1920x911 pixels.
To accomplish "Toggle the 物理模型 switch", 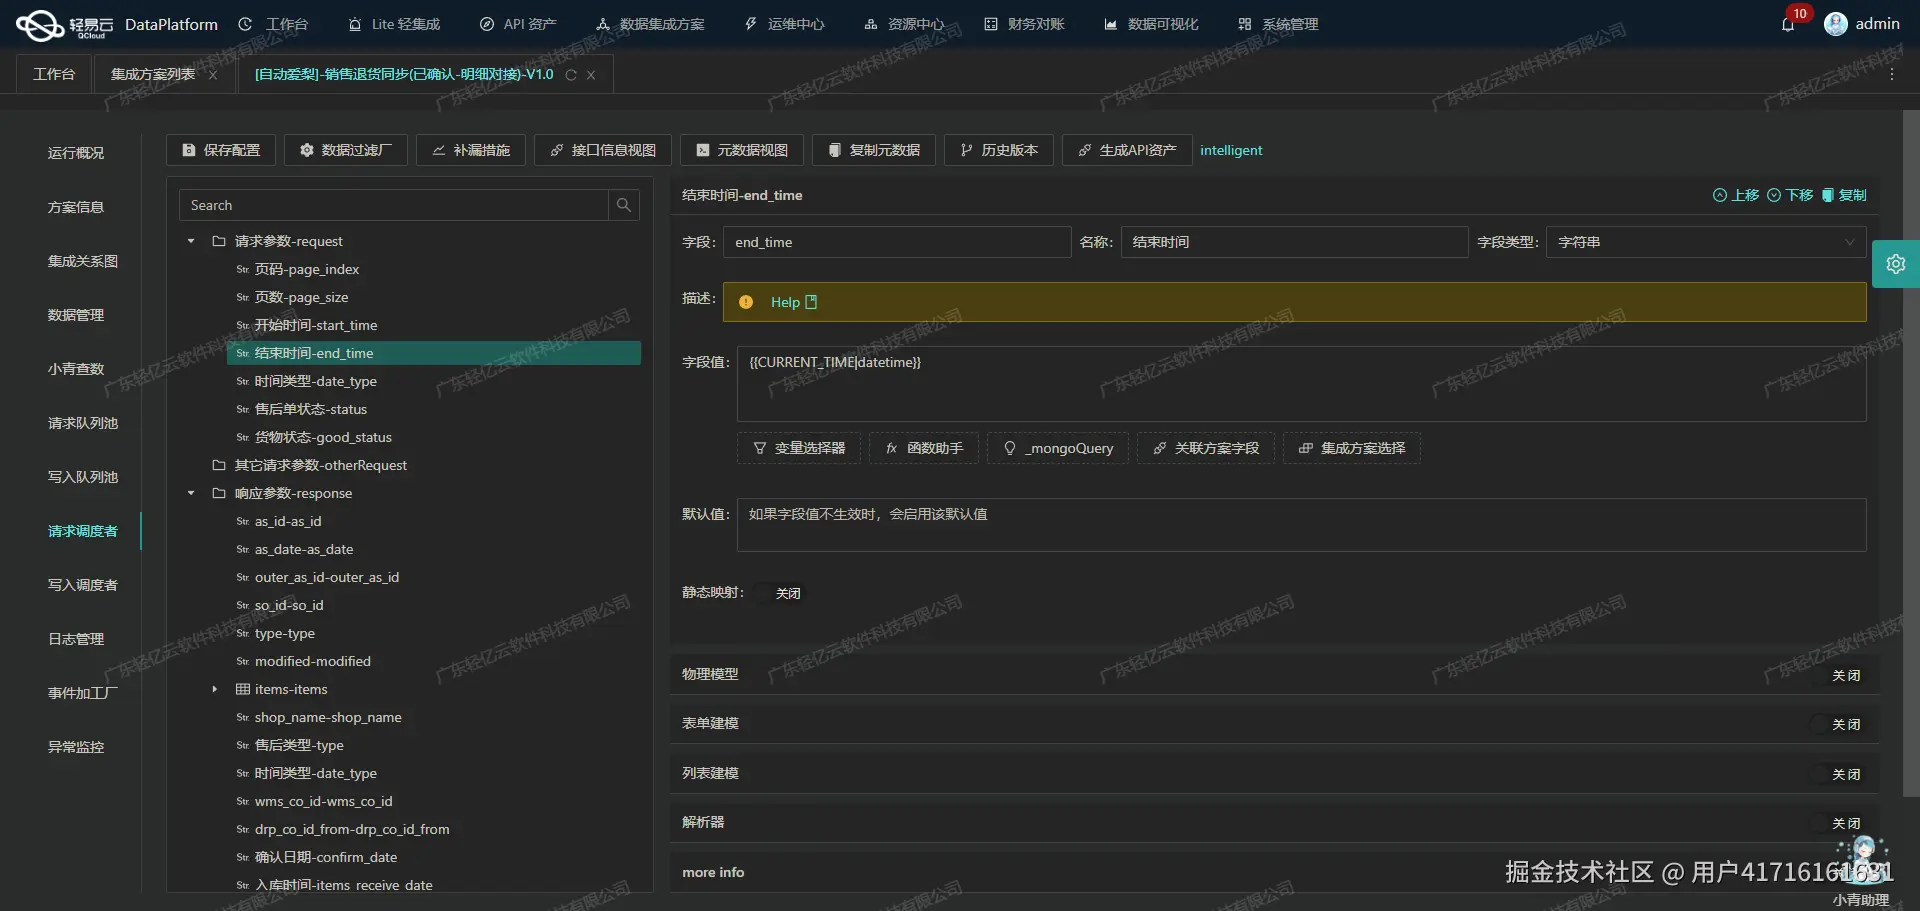I will [x=1838, y=675].
